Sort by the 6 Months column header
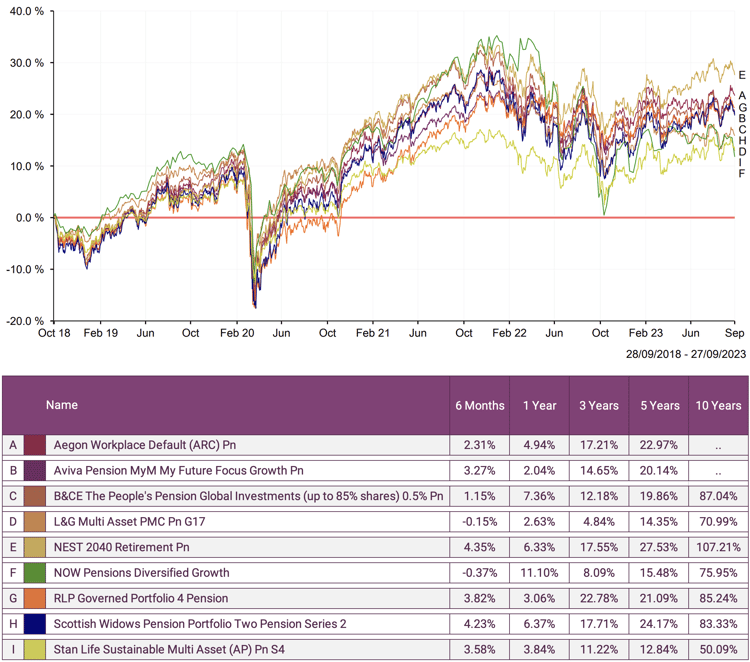This screenshot has height=662, width=750. [479, 406]
